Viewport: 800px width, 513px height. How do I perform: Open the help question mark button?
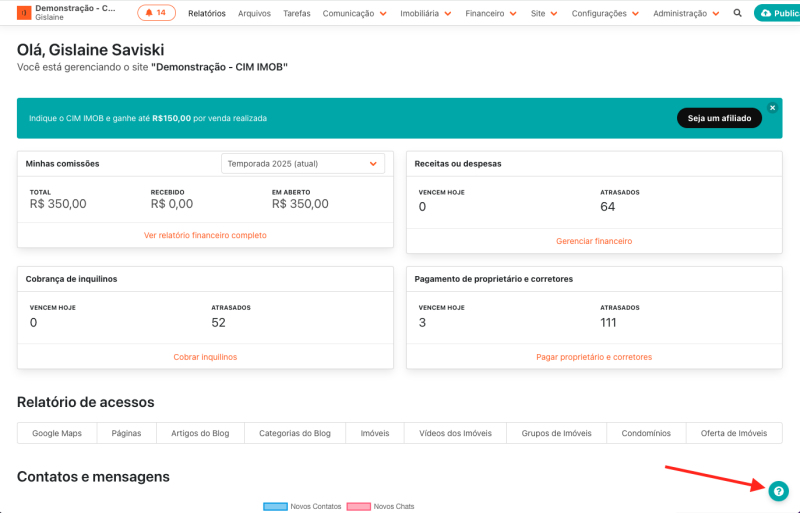tap(778, 491)
